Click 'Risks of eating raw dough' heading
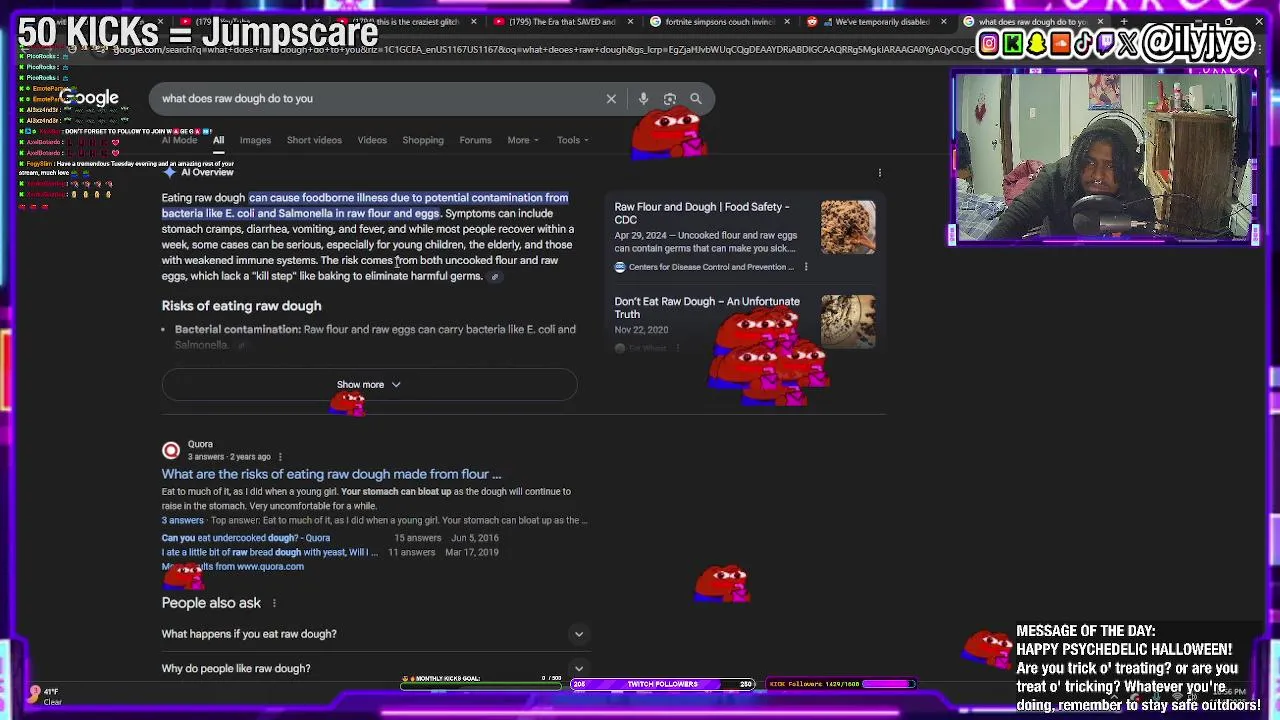The width and height of the screenshot is (1280, 720). pyautogui.click(x=242, y=306)
